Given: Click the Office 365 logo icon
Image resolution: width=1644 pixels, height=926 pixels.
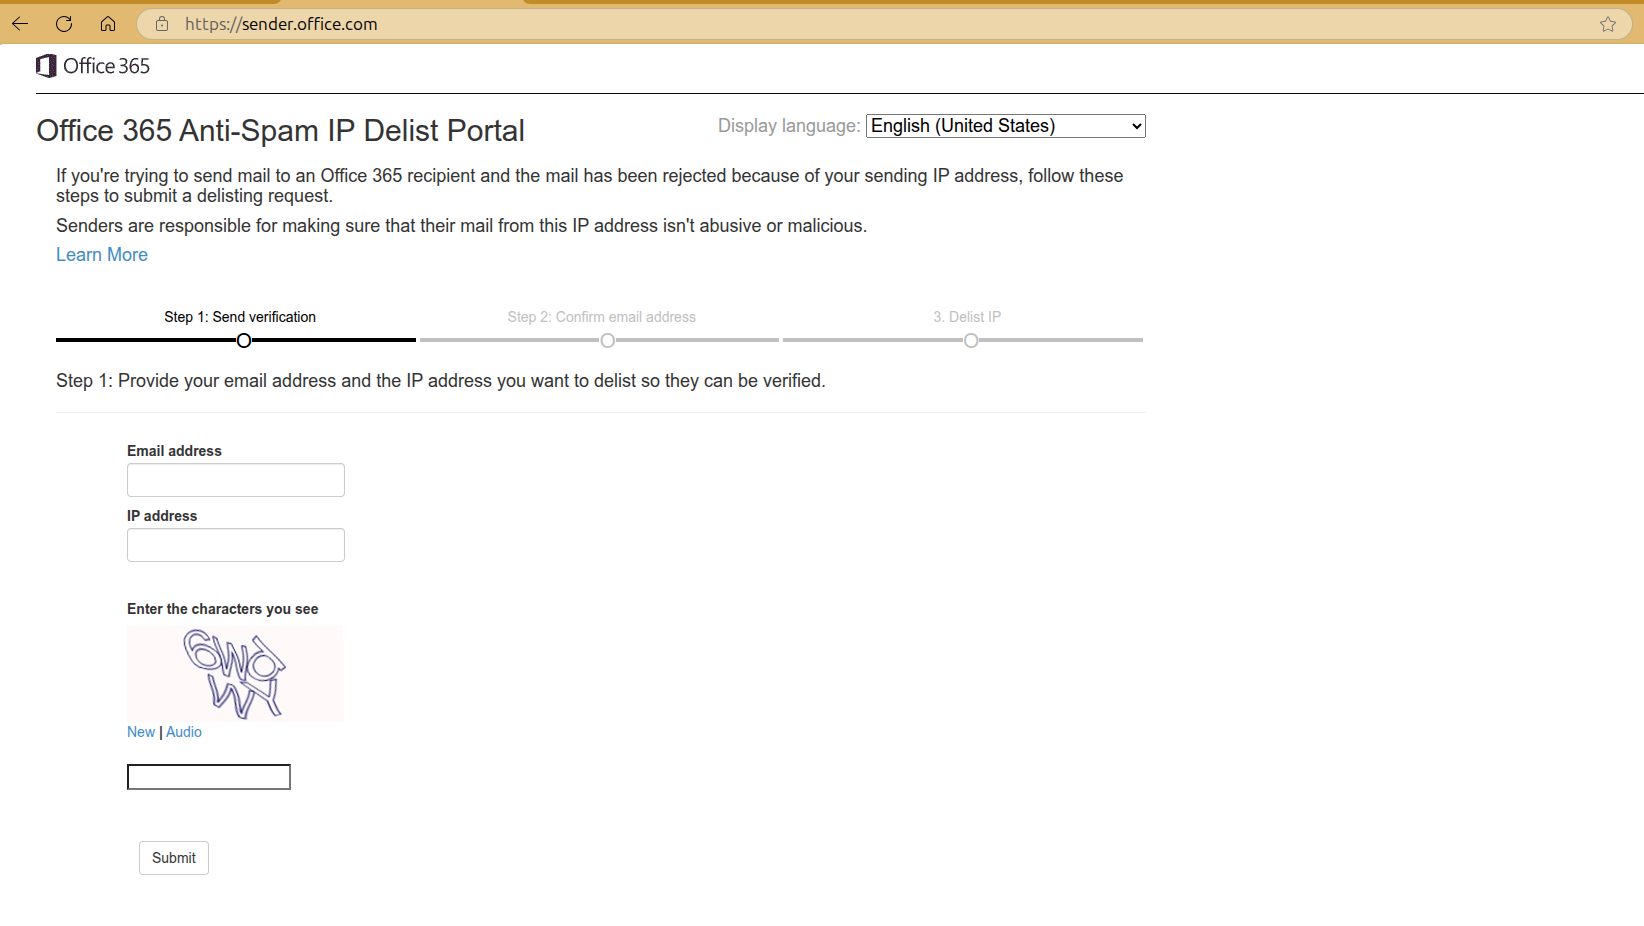Looking at the screenshot, I should click(x=46, y=66).
